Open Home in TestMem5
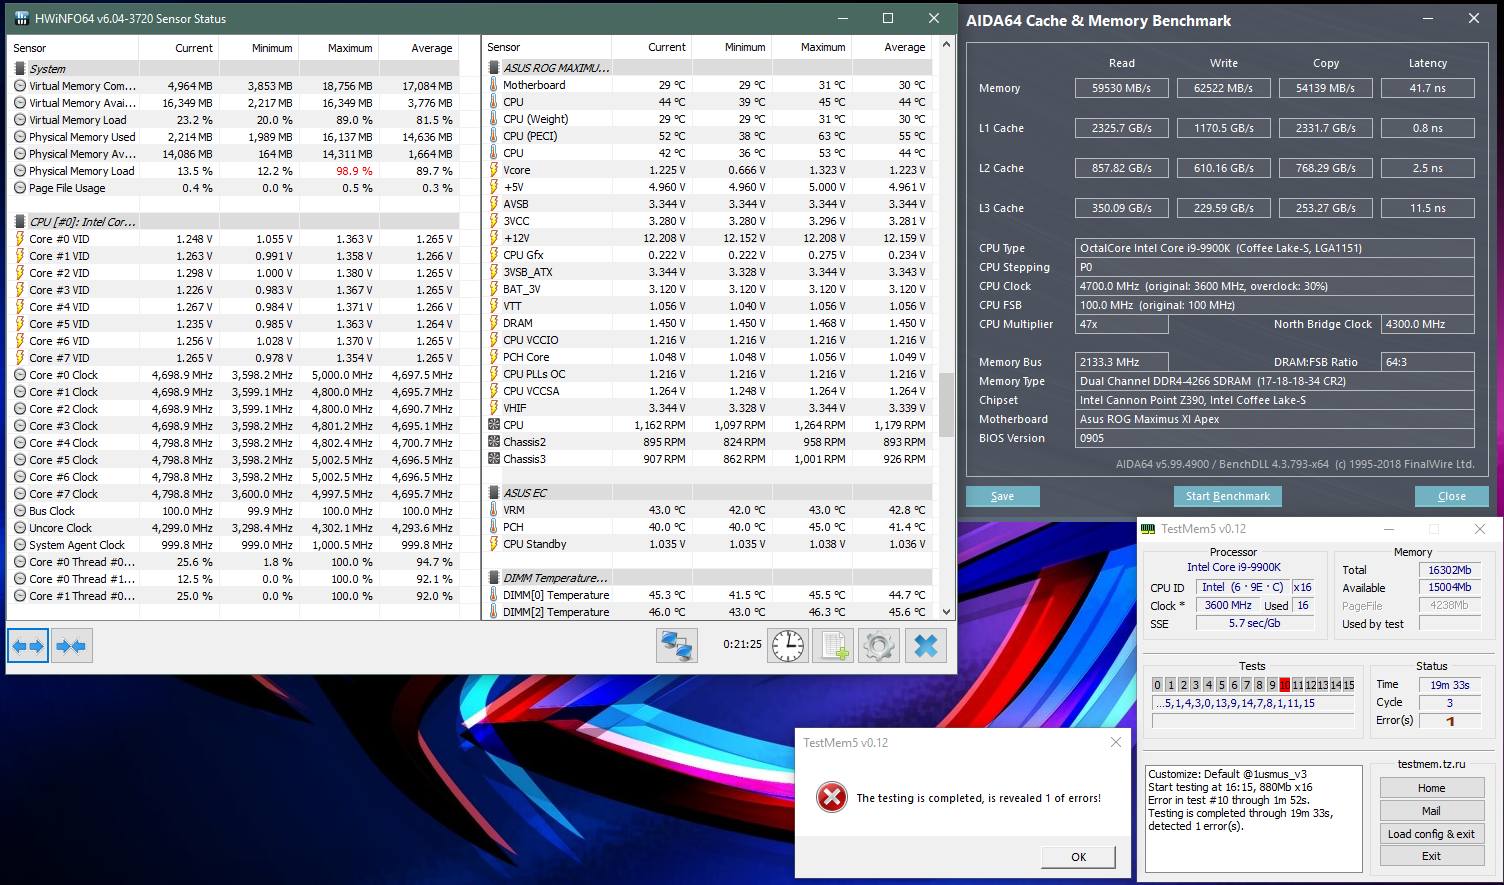 tap(1431, 788)
